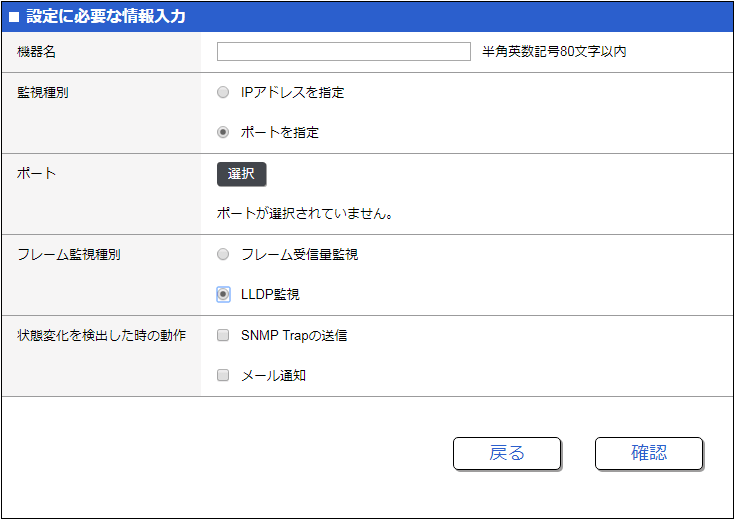Image resolution: width=734 pixels, height=519 pixels.
Task: Pick the LLDP監視 radio button
Action: [223, 294]
